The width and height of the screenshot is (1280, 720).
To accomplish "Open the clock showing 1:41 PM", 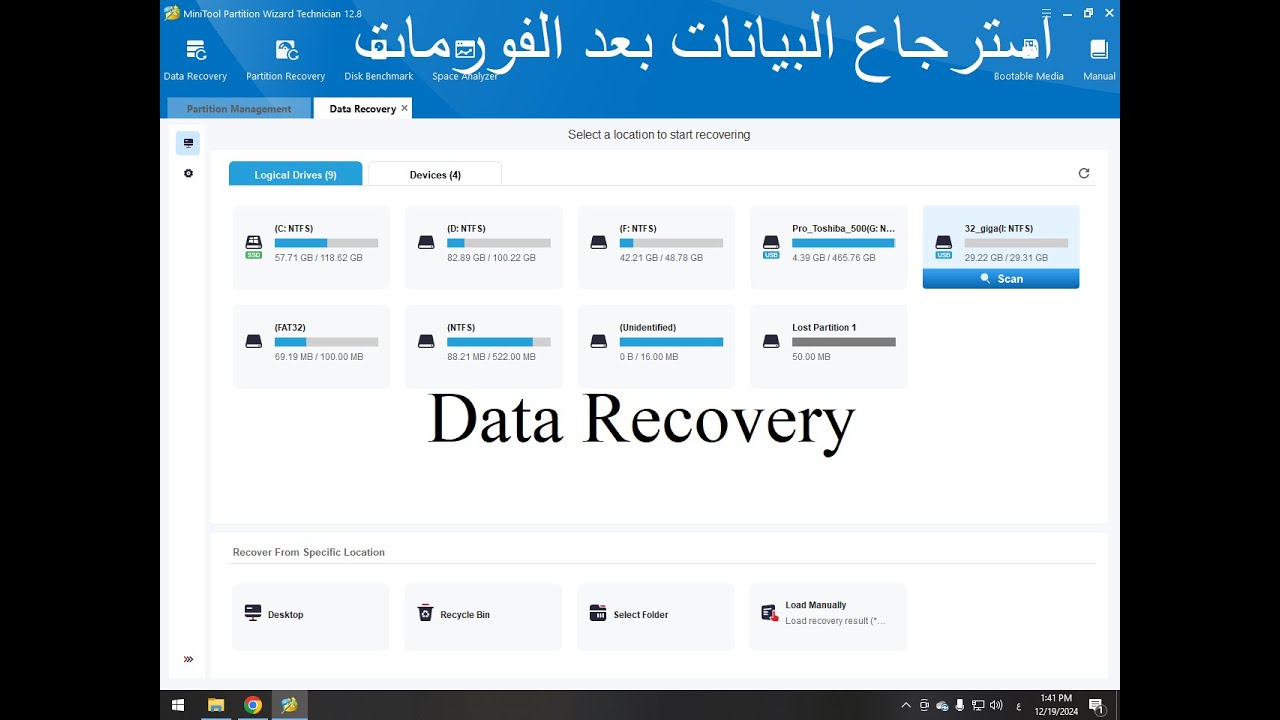I will point(1056,705).
